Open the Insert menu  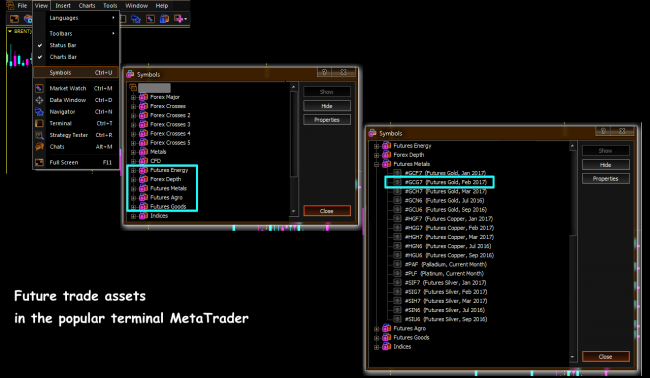(63, 5)
